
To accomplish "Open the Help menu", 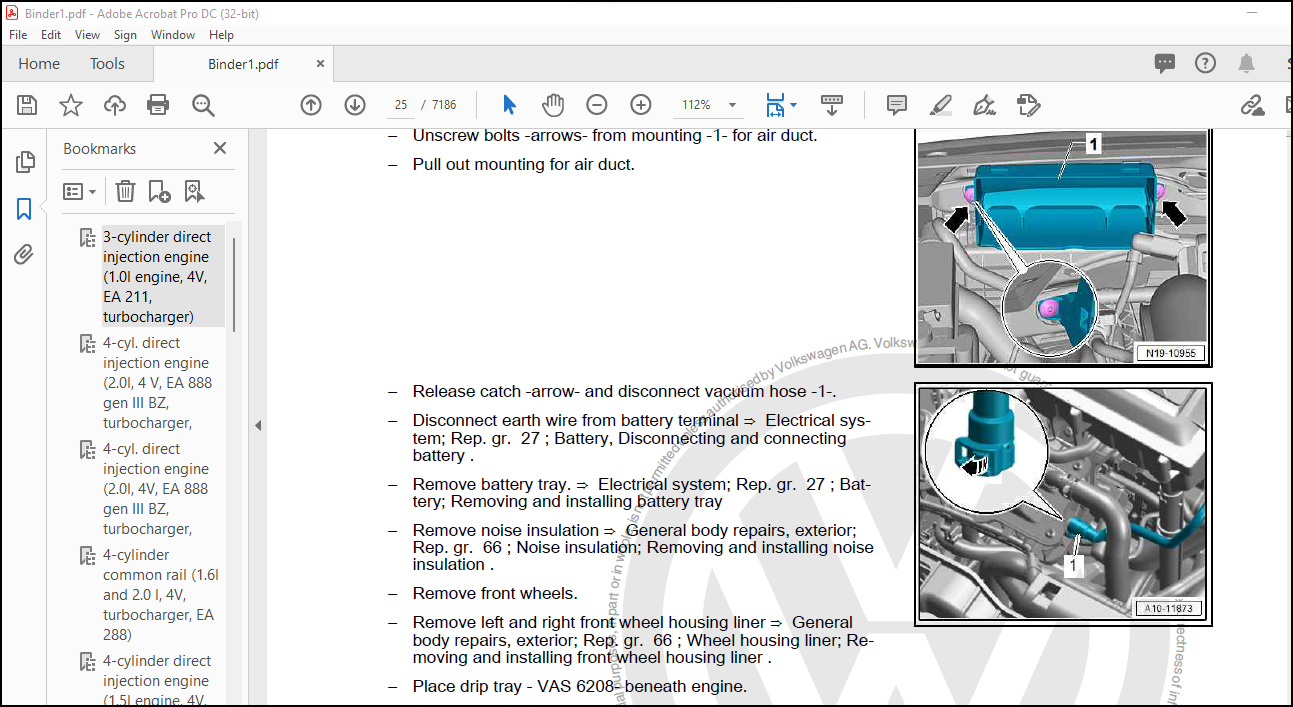I will pyautogui.click(x=221, y=34).
